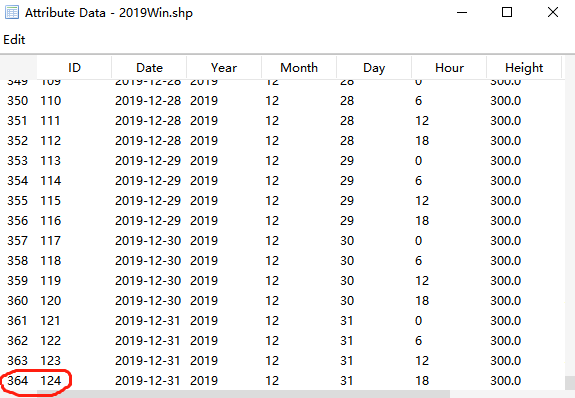
Task: Click ID cell 116
Action: point(51,220)
